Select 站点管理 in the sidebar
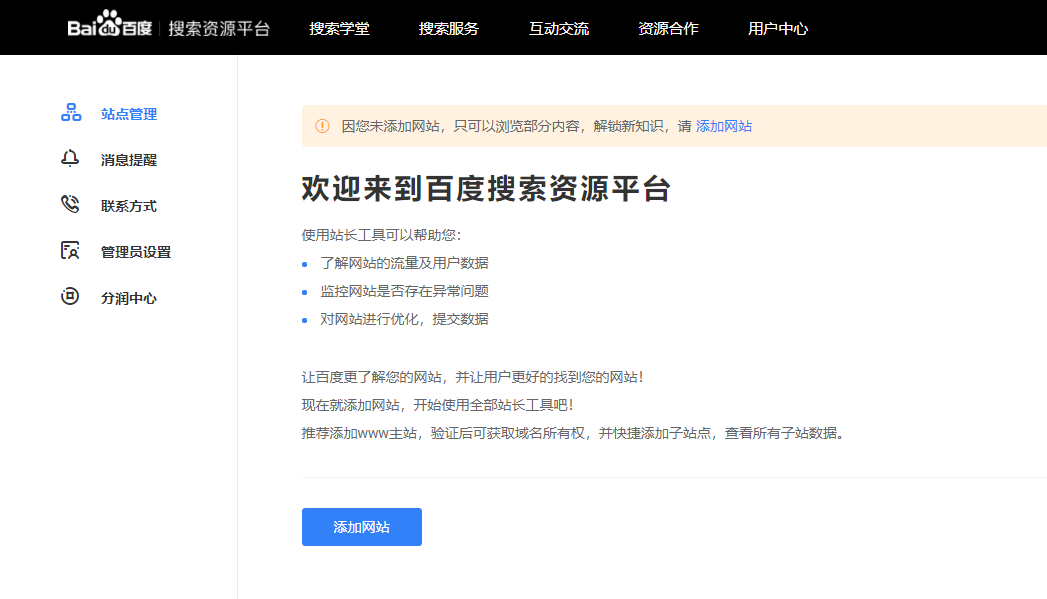 tap(129, 114)
